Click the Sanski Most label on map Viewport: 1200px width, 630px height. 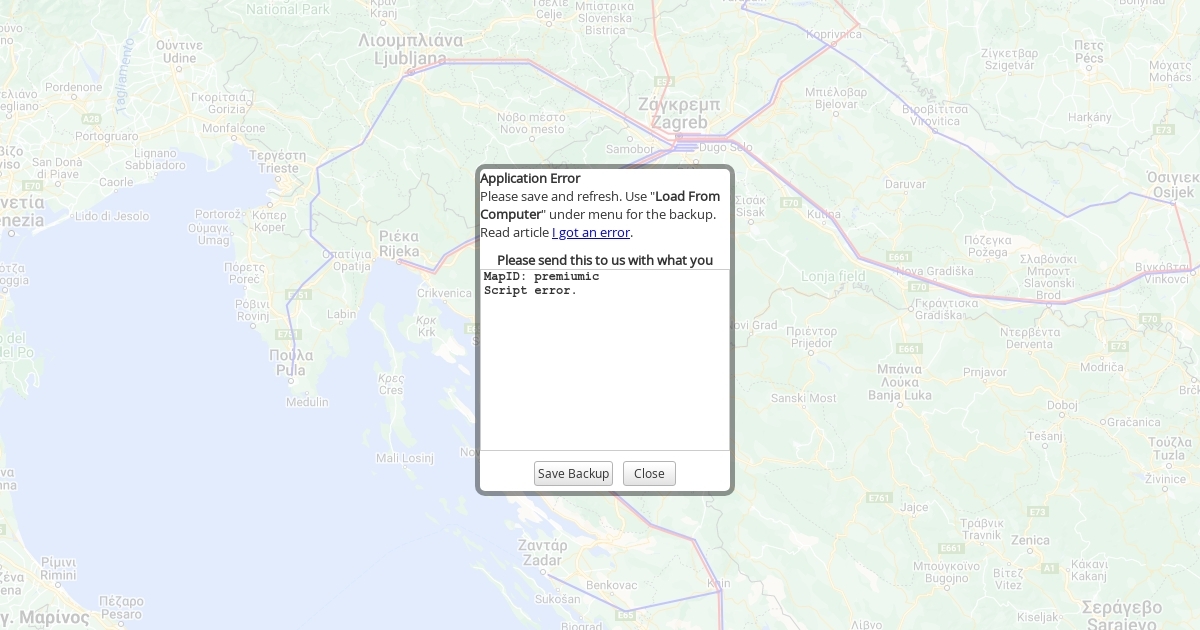coord(803,398)
